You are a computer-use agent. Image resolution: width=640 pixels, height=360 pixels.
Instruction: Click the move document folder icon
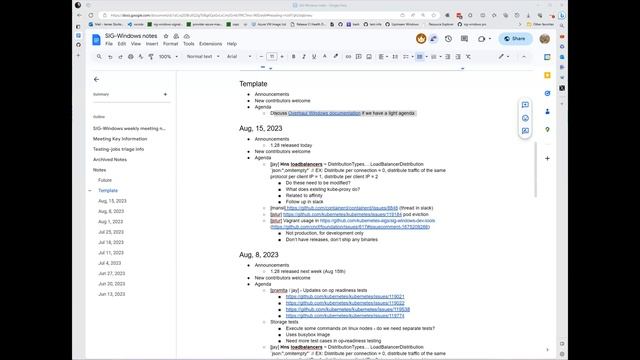coord(176,36)
